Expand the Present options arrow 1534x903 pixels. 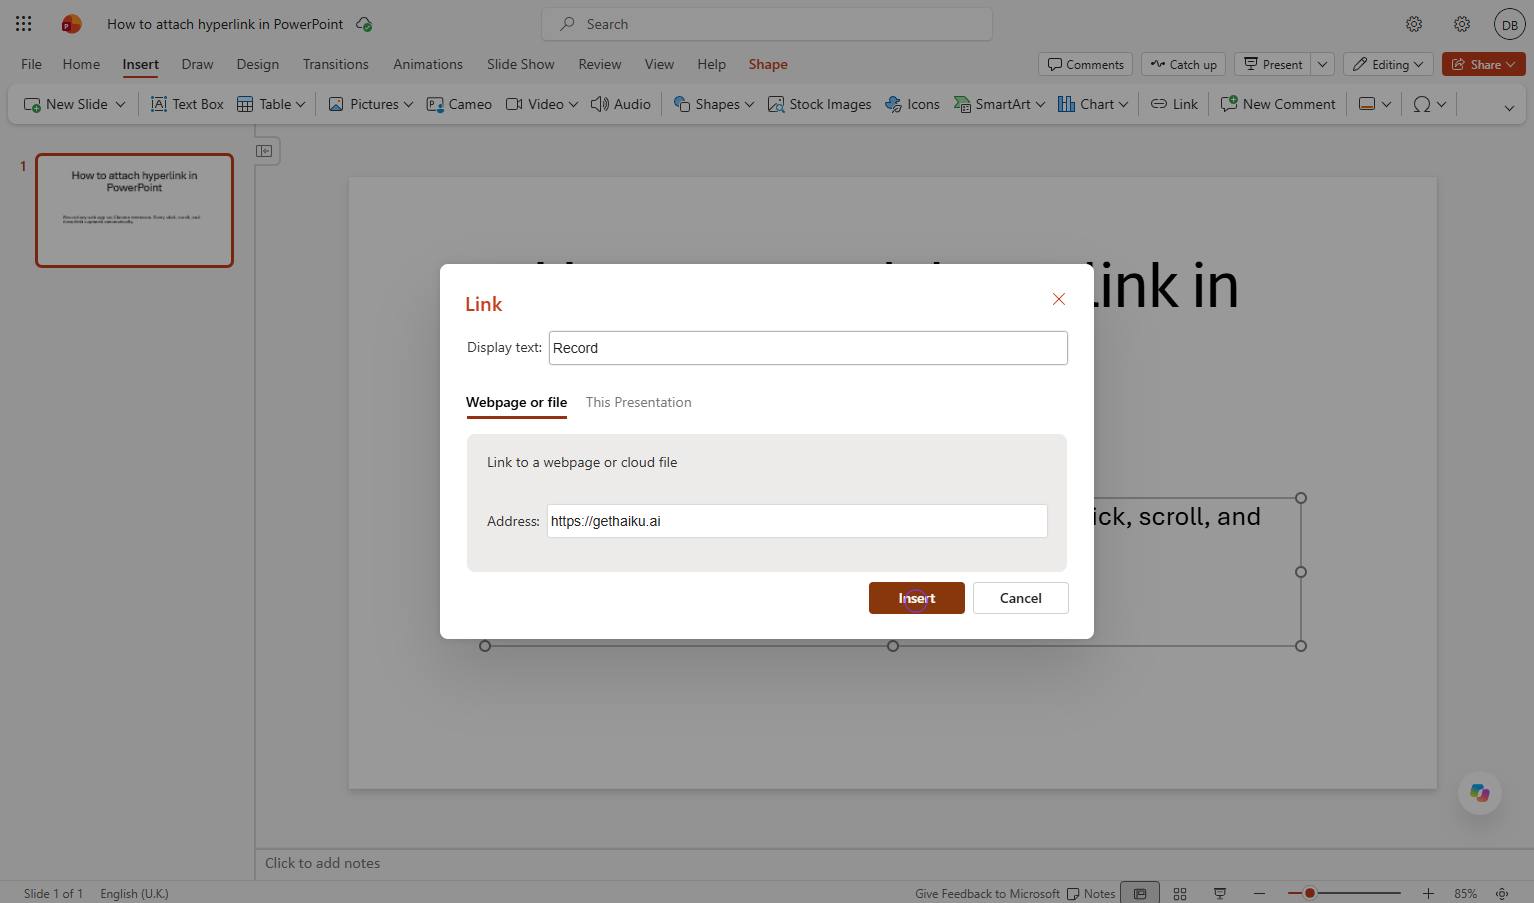point(1322,64)
